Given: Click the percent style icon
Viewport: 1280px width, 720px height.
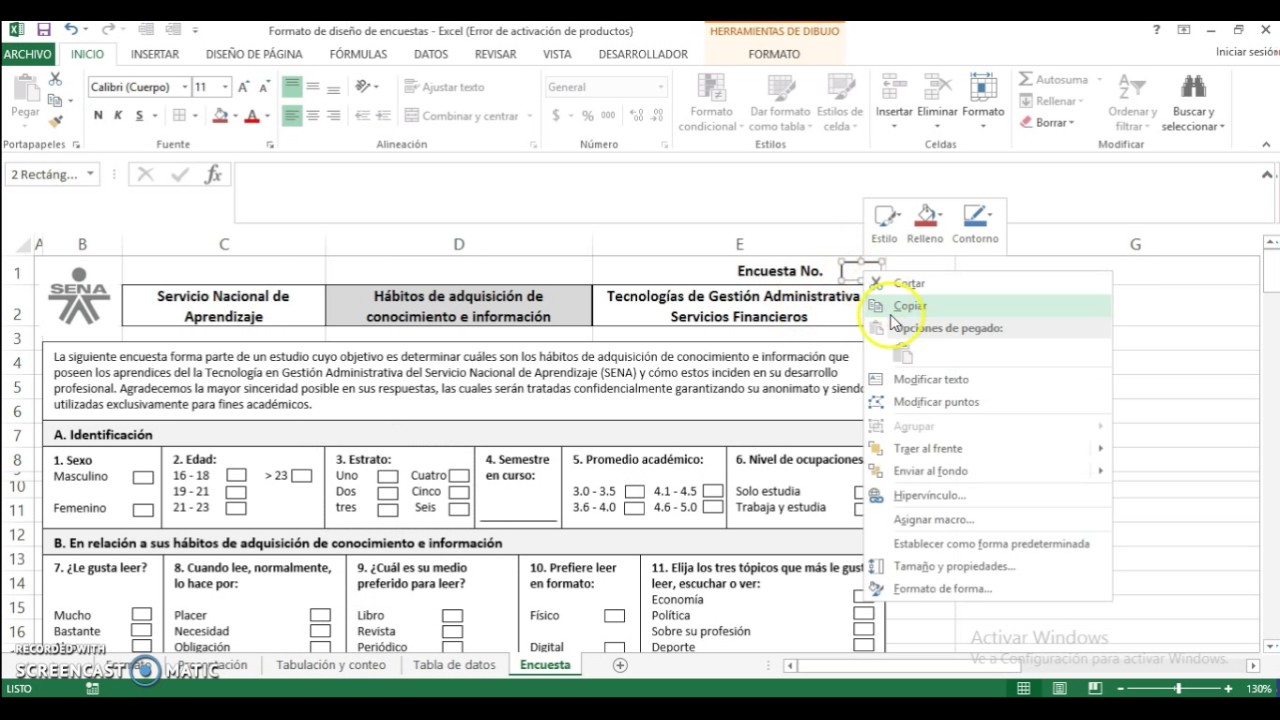Looking at the screenshot, I should pyautogui.click(x=586, y=116).
